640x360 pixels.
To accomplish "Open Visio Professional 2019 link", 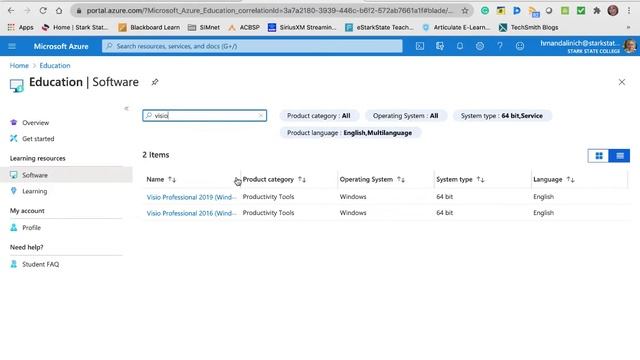I will [x=191, y=197].
